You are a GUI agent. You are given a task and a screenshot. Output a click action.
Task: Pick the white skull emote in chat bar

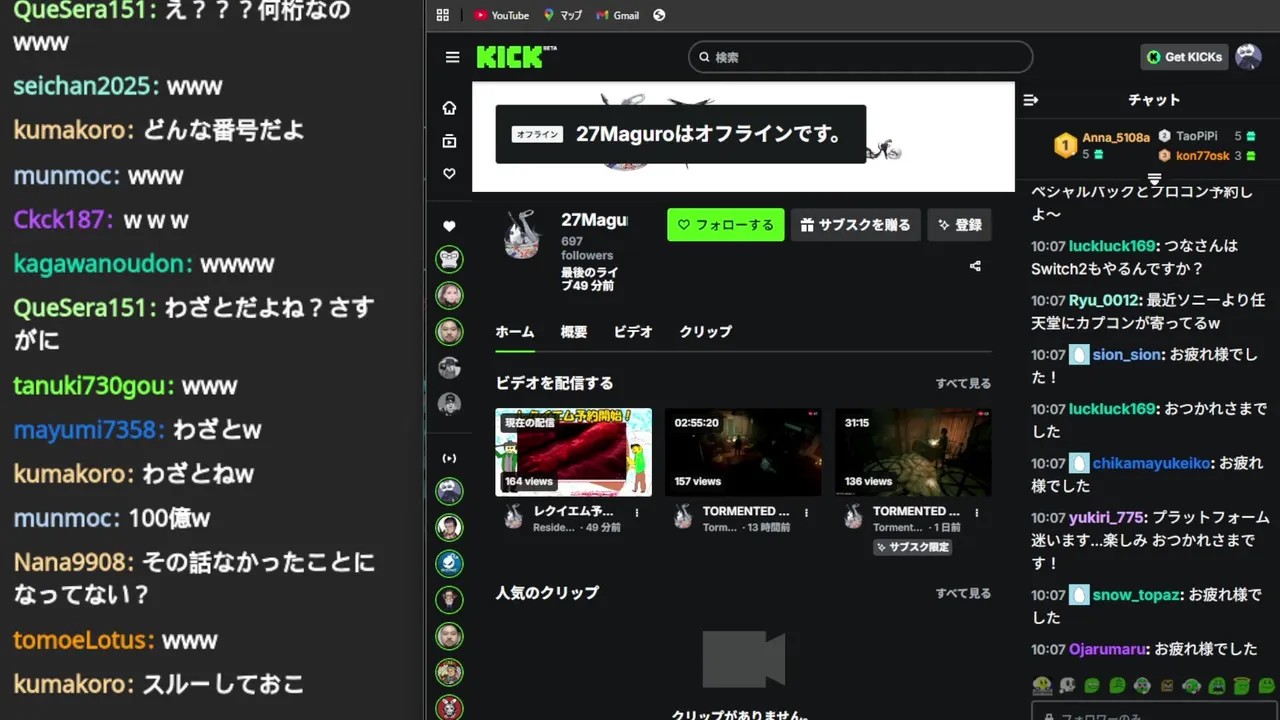click(1068, 686)
